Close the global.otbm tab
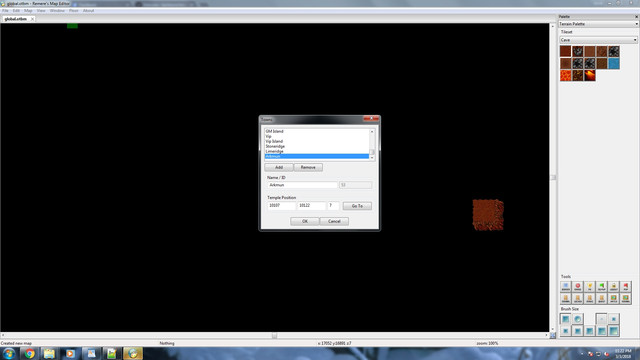640x360 pixels. pos(32,19)
